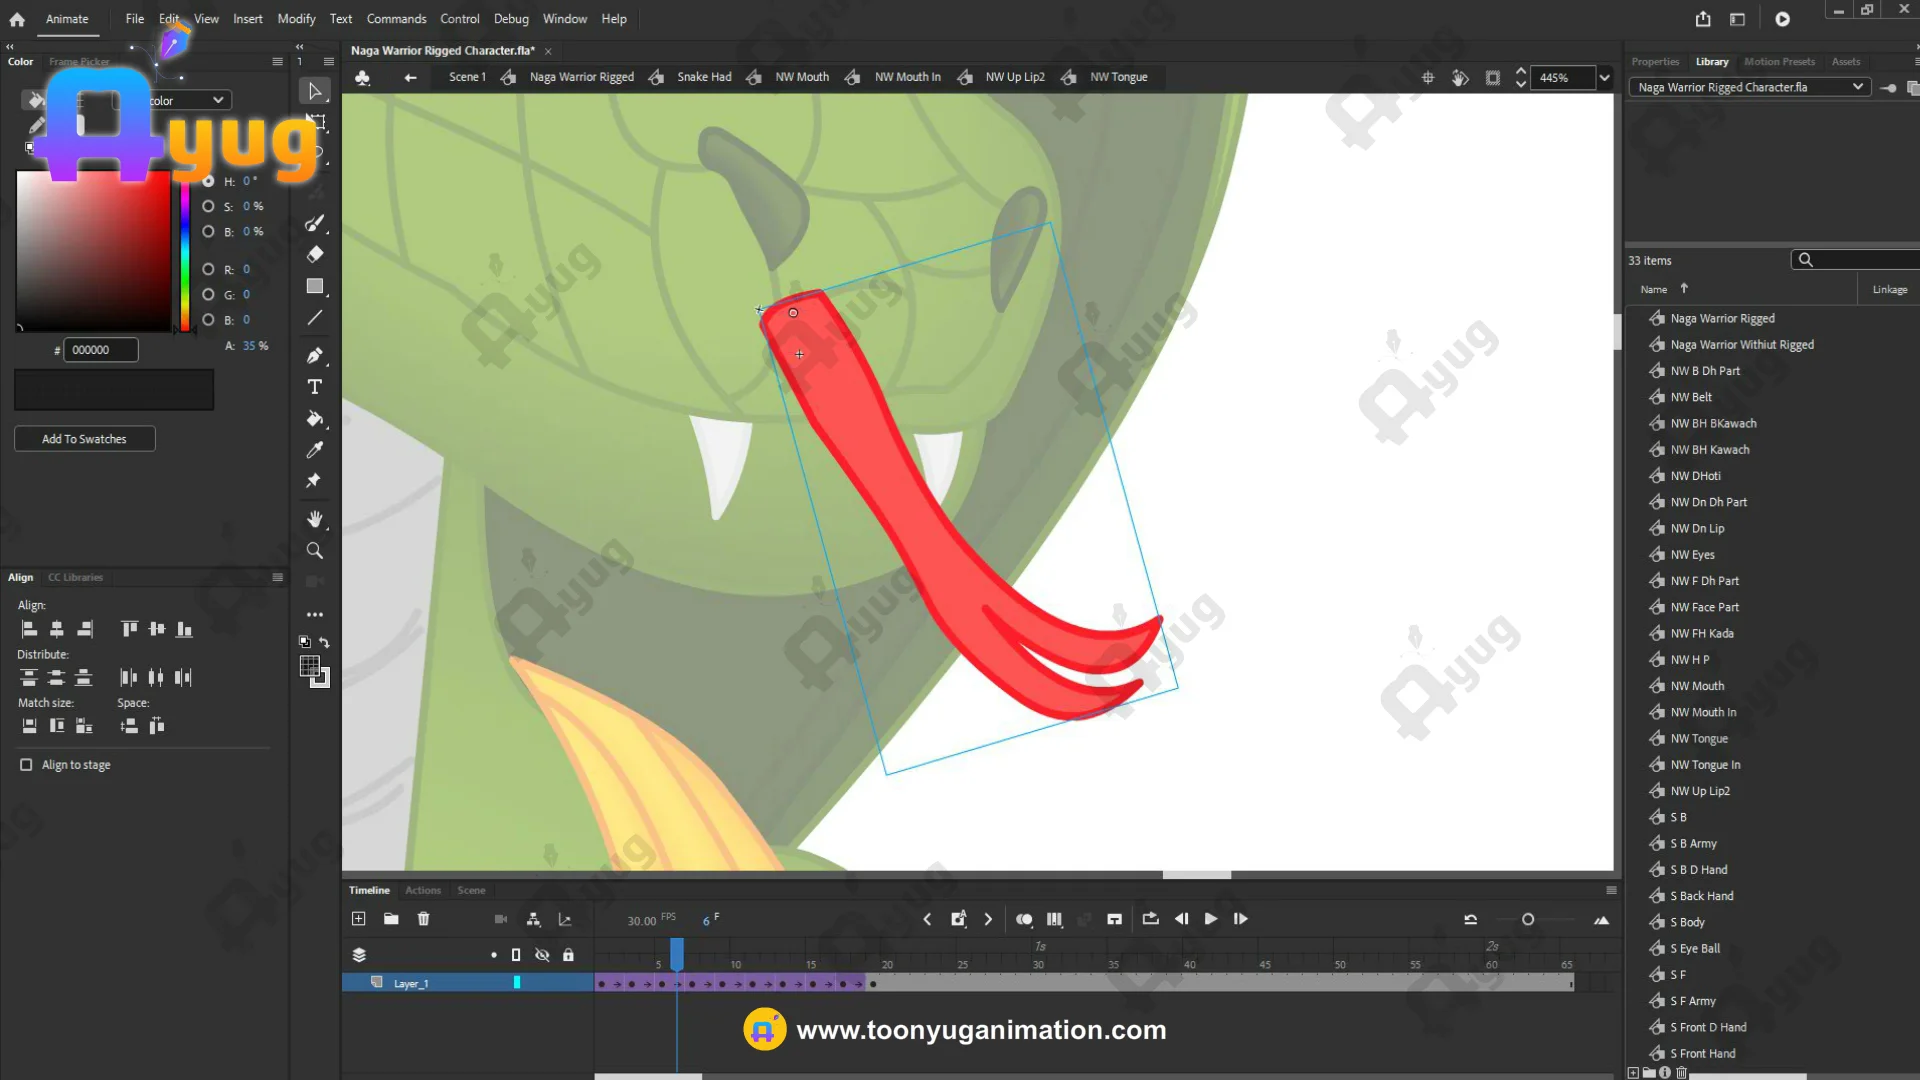
Task: Select the Eyedropper tool
Action: 315,450
